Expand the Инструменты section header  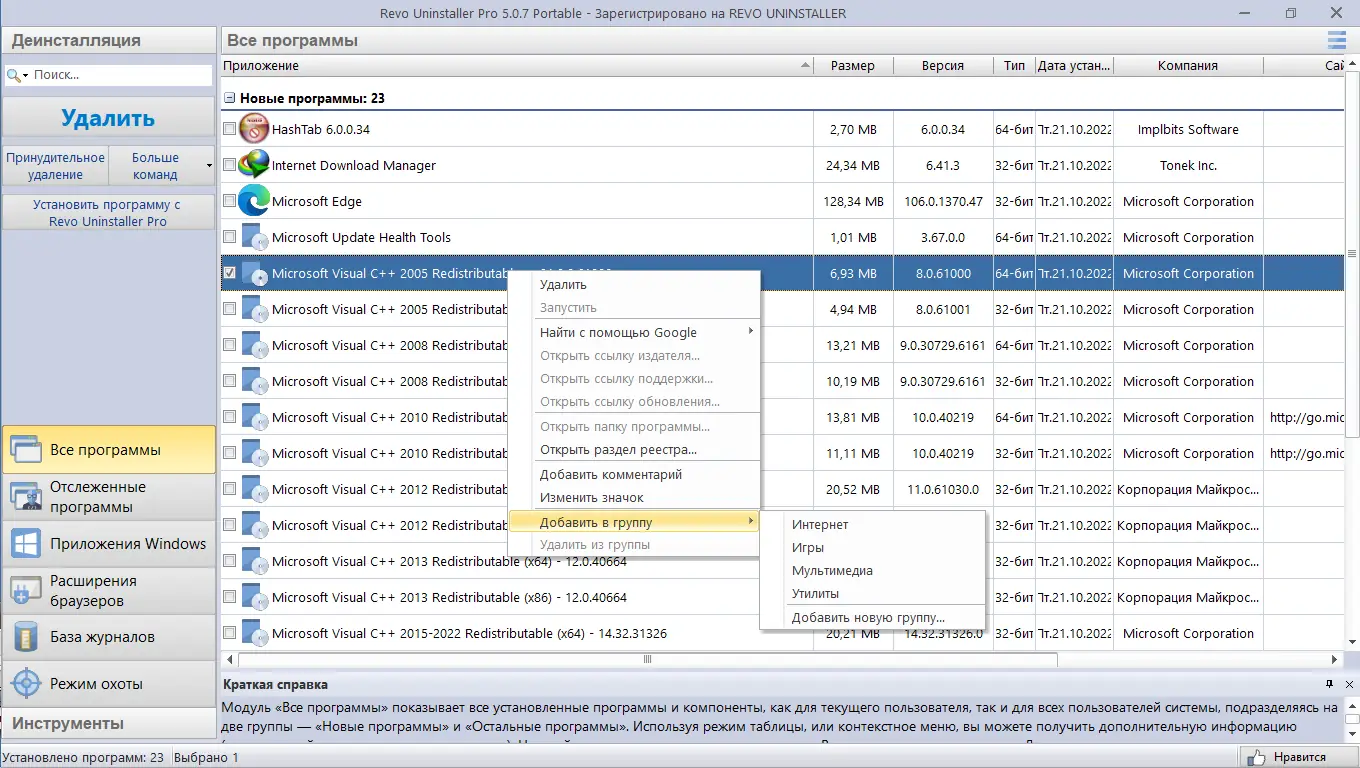(108, 723)
